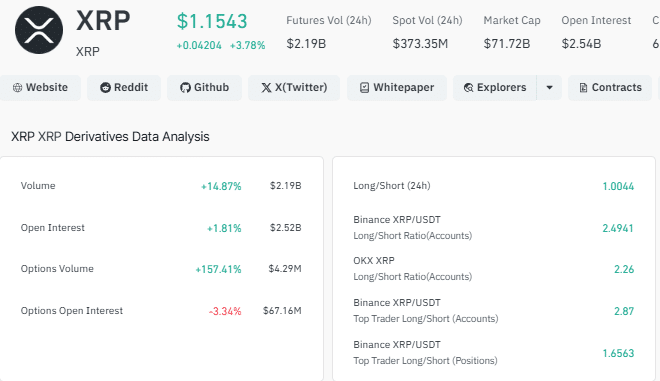Select the $2.19B value in Volume row
The image size is (660, 381).
(x=286, y=186)
